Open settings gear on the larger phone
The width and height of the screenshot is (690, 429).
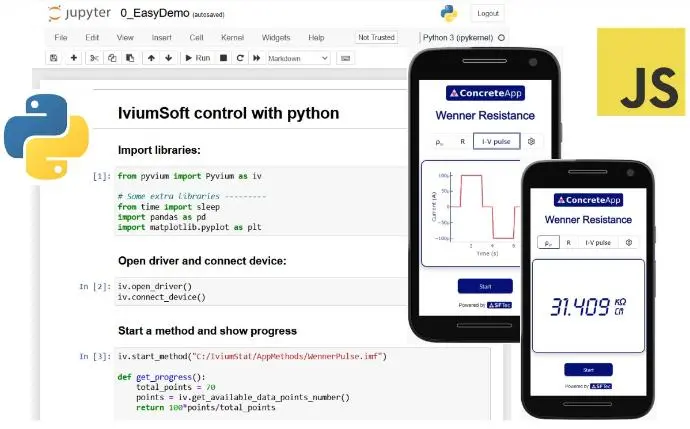click(x=531, y=142)
